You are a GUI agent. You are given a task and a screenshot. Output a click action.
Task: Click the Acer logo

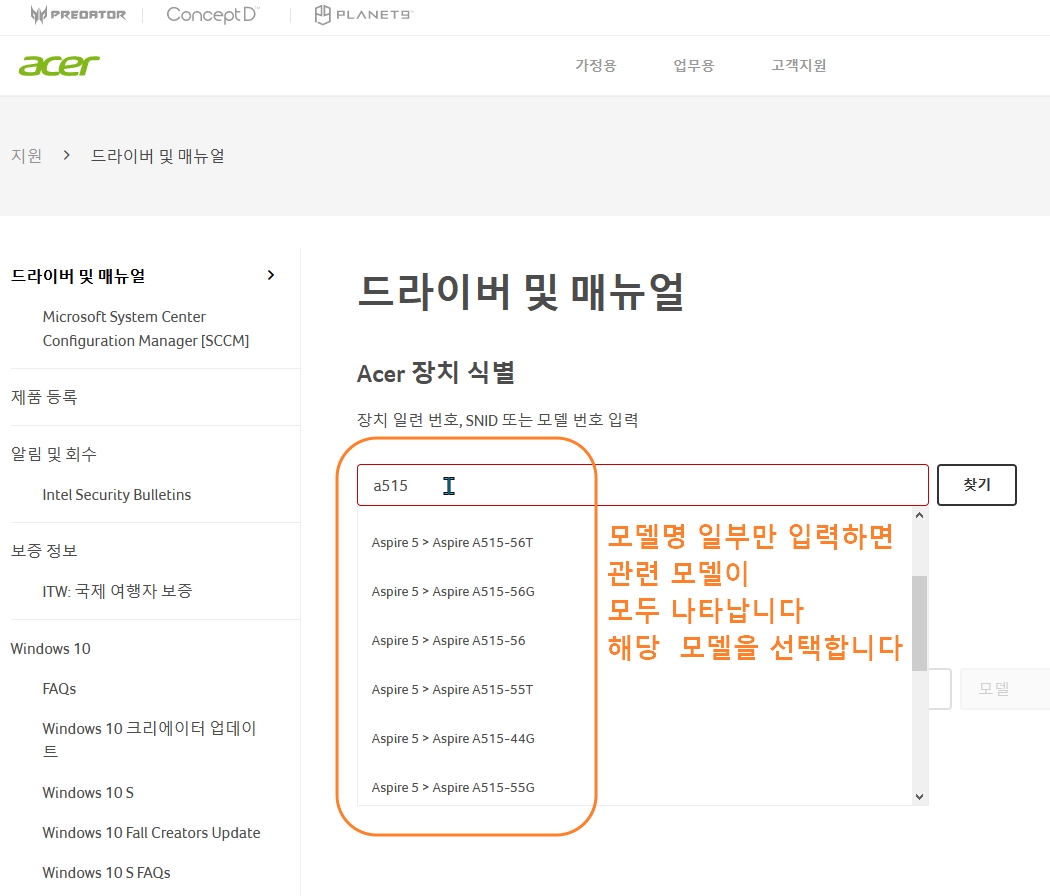(59, 64)
